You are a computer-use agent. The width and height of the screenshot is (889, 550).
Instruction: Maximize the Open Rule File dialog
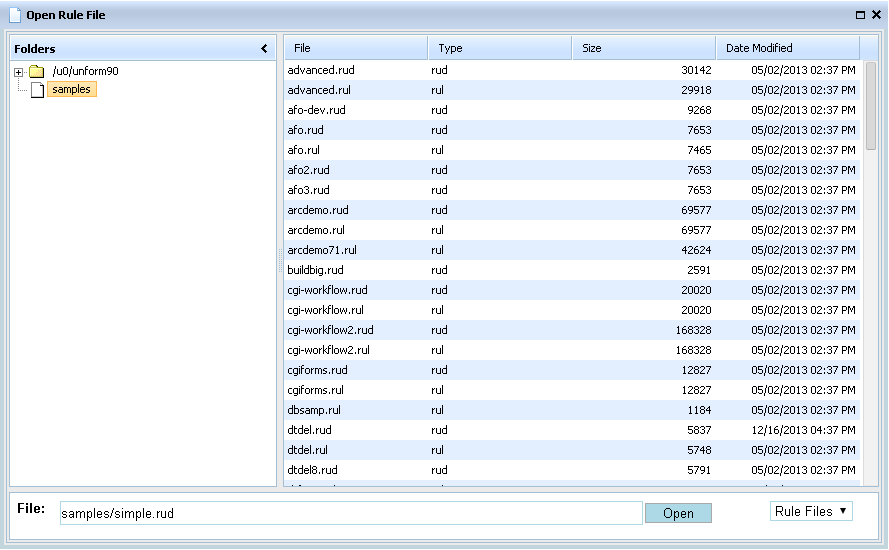point(860,15)
